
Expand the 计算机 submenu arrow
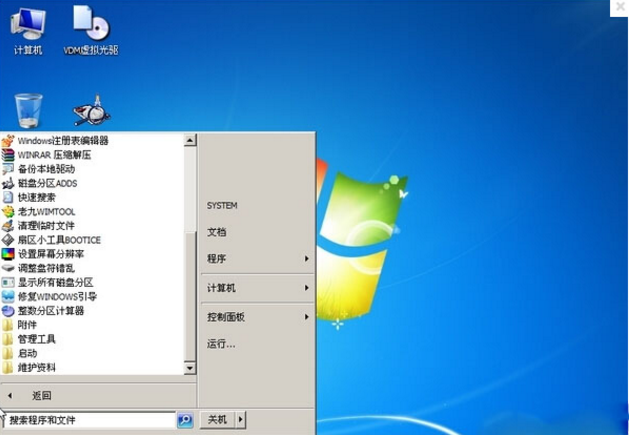(307, 288)
